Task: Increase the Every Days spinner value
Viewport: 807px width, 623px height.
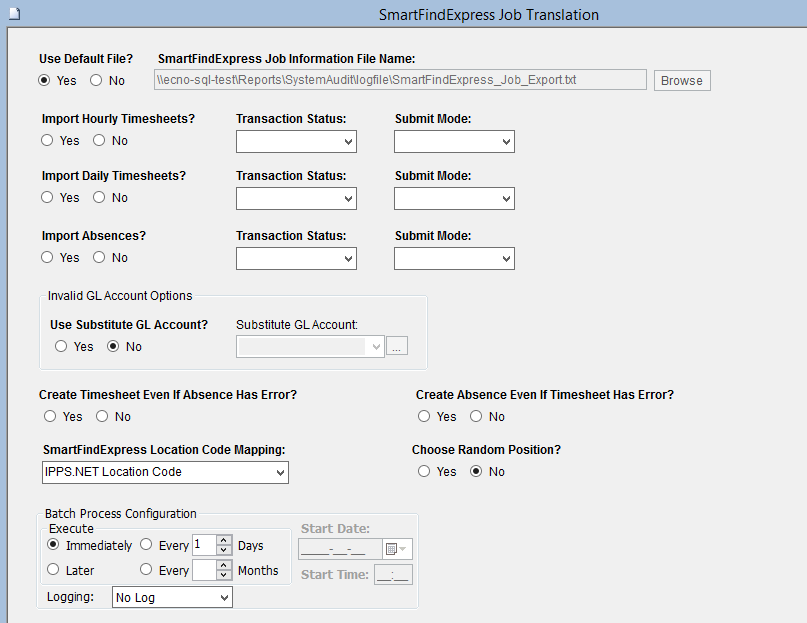Action: point(224,541)
